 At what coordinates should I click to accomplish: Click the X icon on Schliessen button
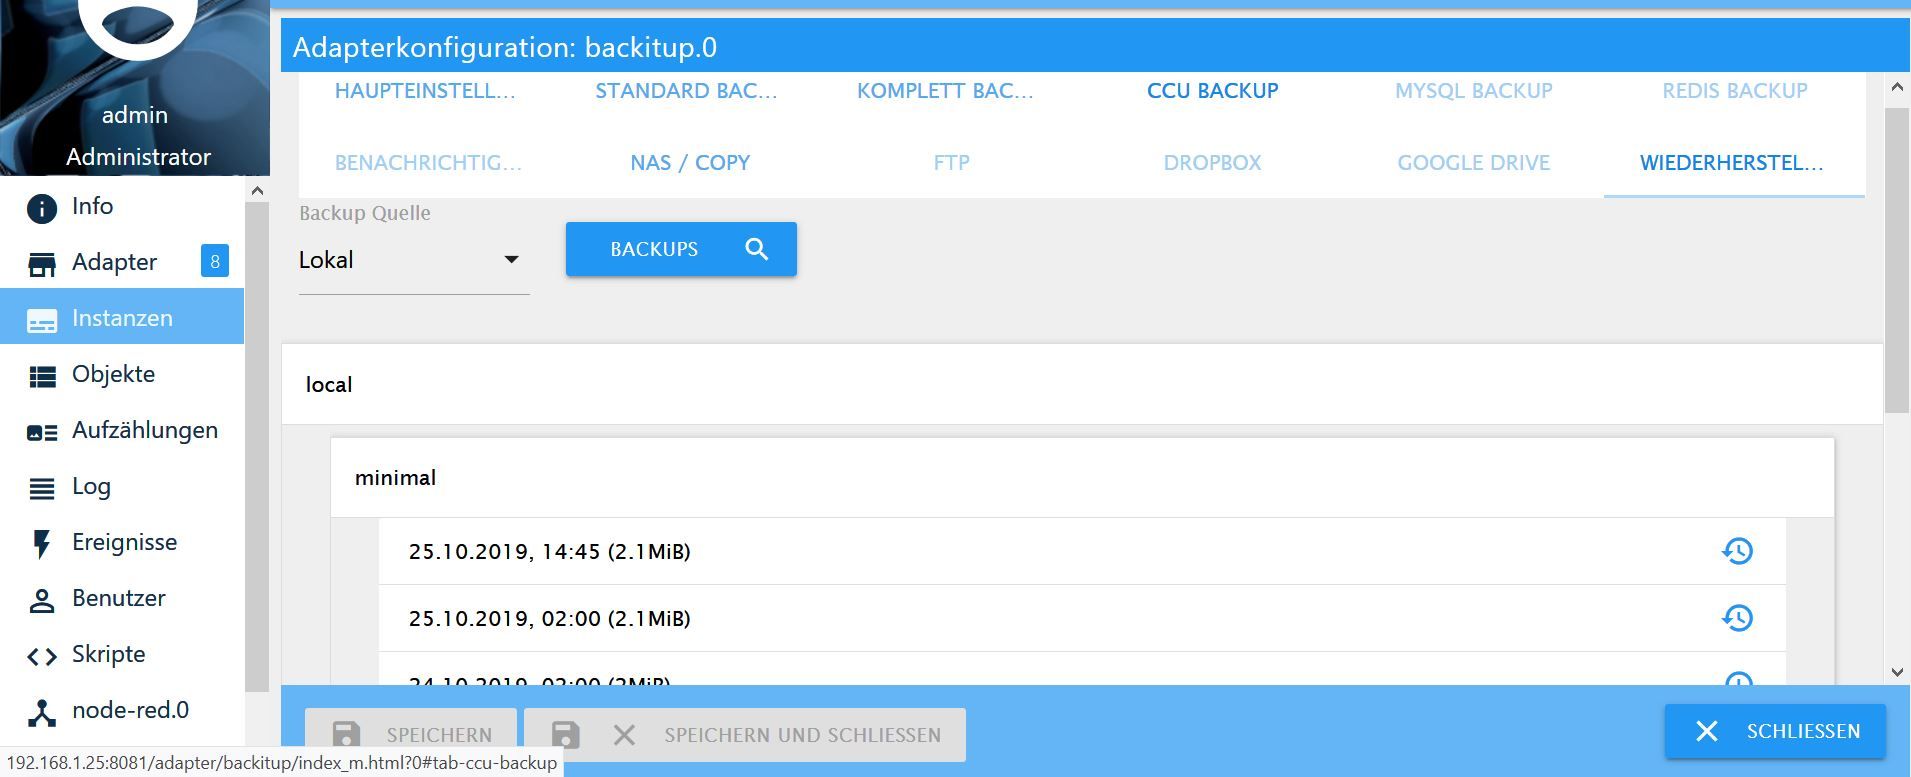point(1707,731)
